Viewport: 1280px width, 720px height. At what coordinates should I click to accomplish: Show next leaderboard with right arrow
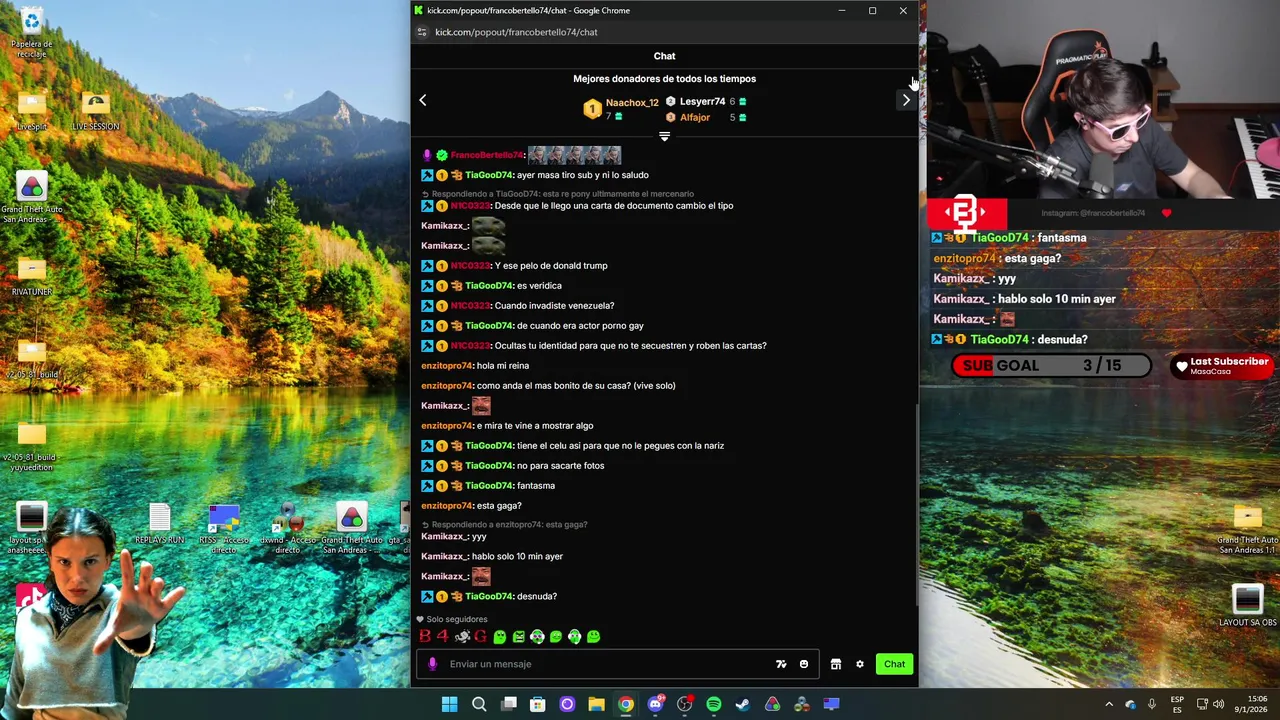[906, 100]
